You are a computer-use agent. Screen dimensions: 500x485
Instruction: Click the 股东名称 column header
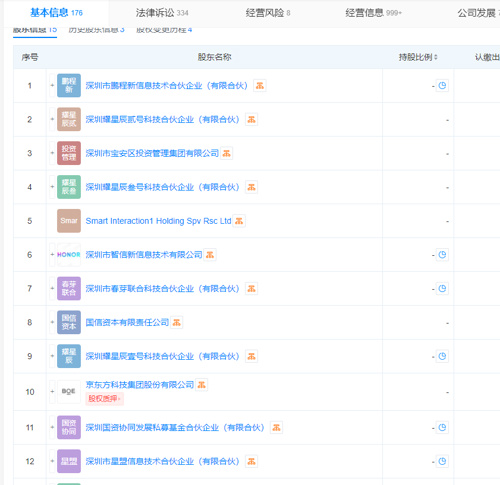click(x=214, y=57)
